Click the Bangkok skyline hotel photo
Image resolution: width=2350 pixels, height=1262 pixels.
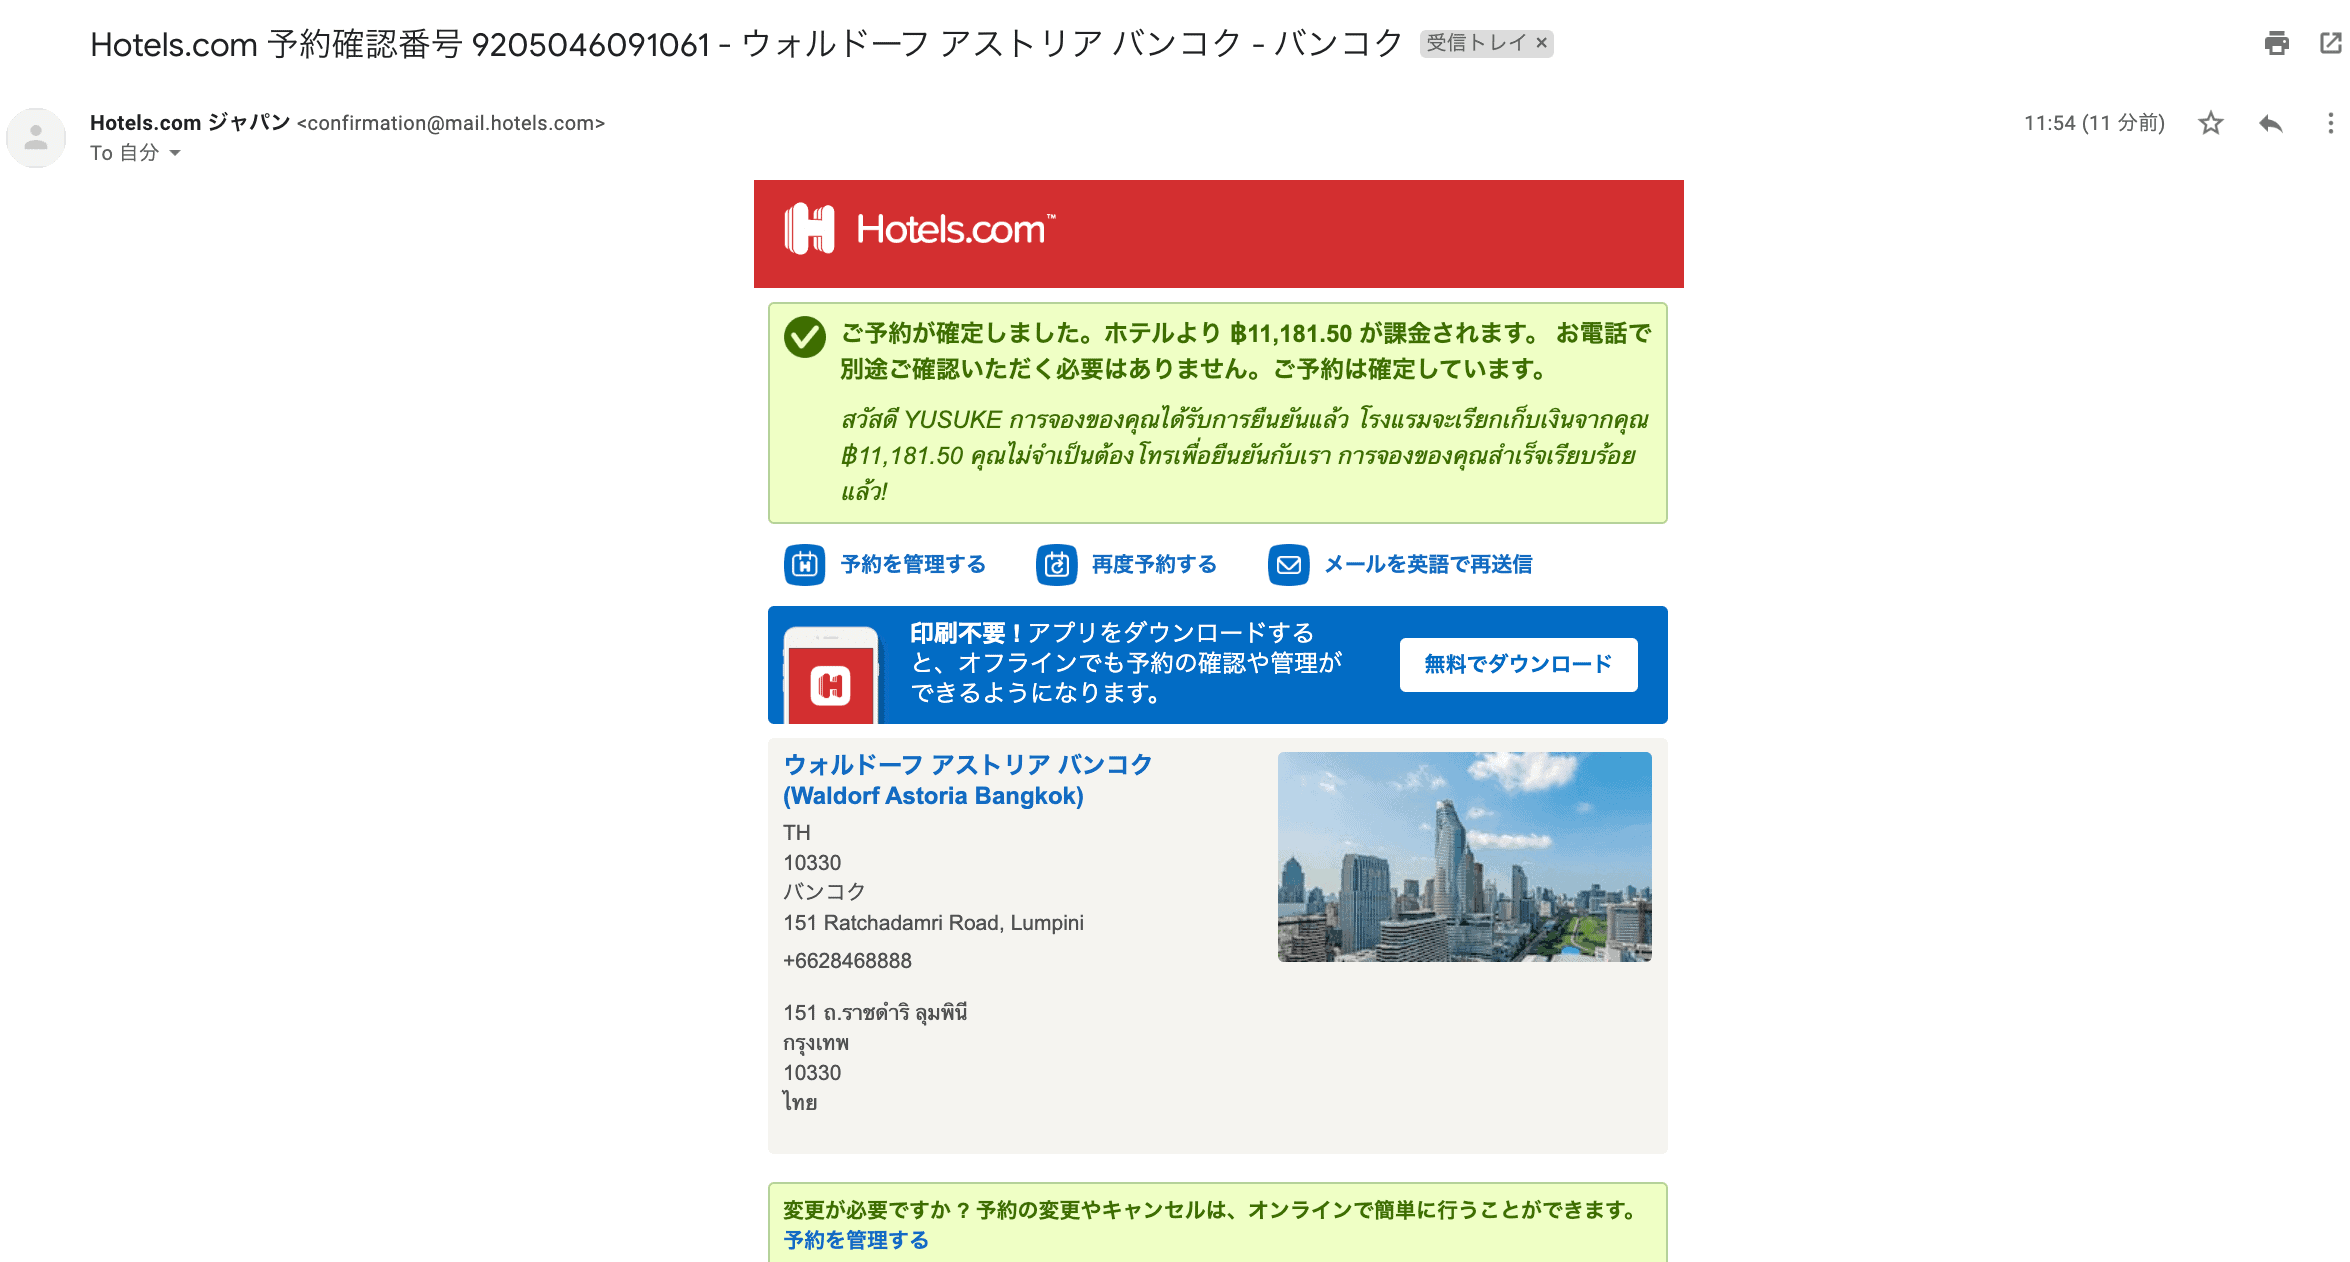coord(1465,856)
